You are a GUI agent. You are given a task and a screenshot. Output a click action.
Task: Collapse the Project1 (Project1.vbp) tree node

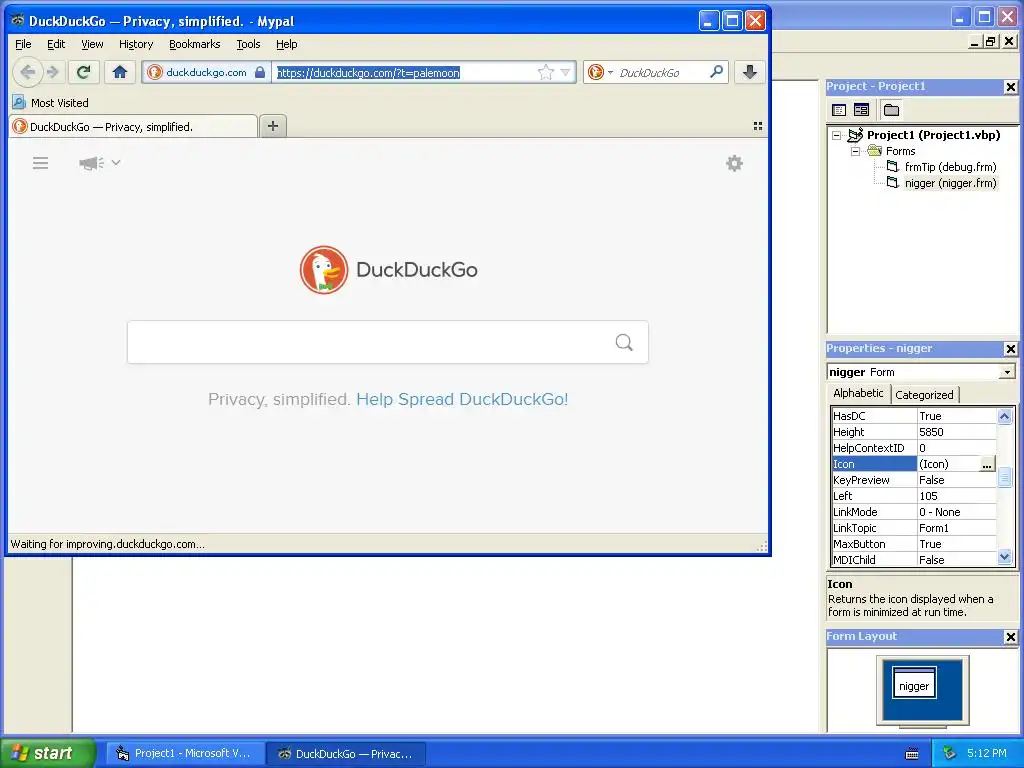click(x=837, y=135)
